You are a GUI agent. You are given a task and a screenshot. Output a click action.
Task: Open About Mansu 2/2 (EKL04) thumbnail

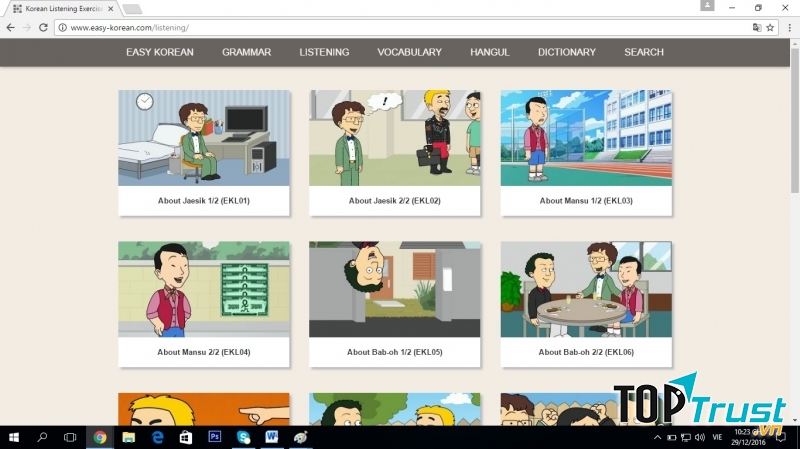[204, 289]
